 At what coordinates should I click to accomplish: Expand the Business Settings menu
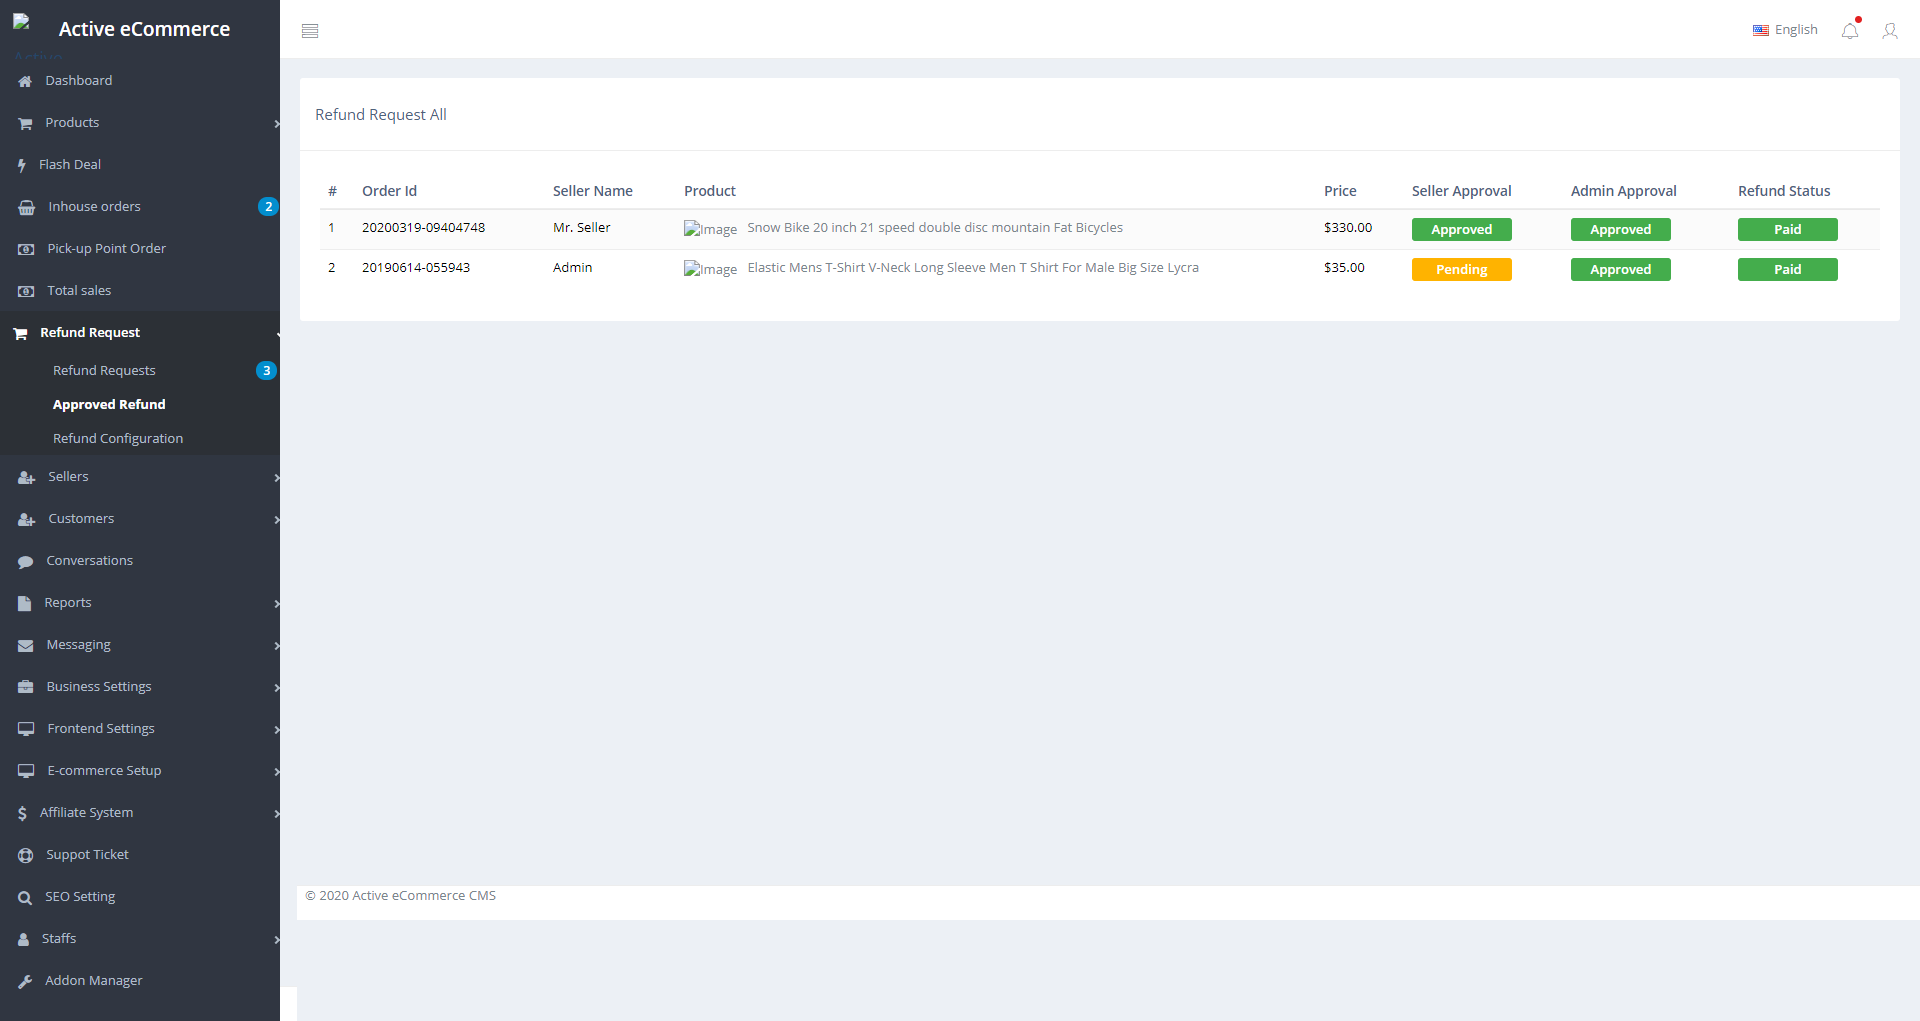99,687
